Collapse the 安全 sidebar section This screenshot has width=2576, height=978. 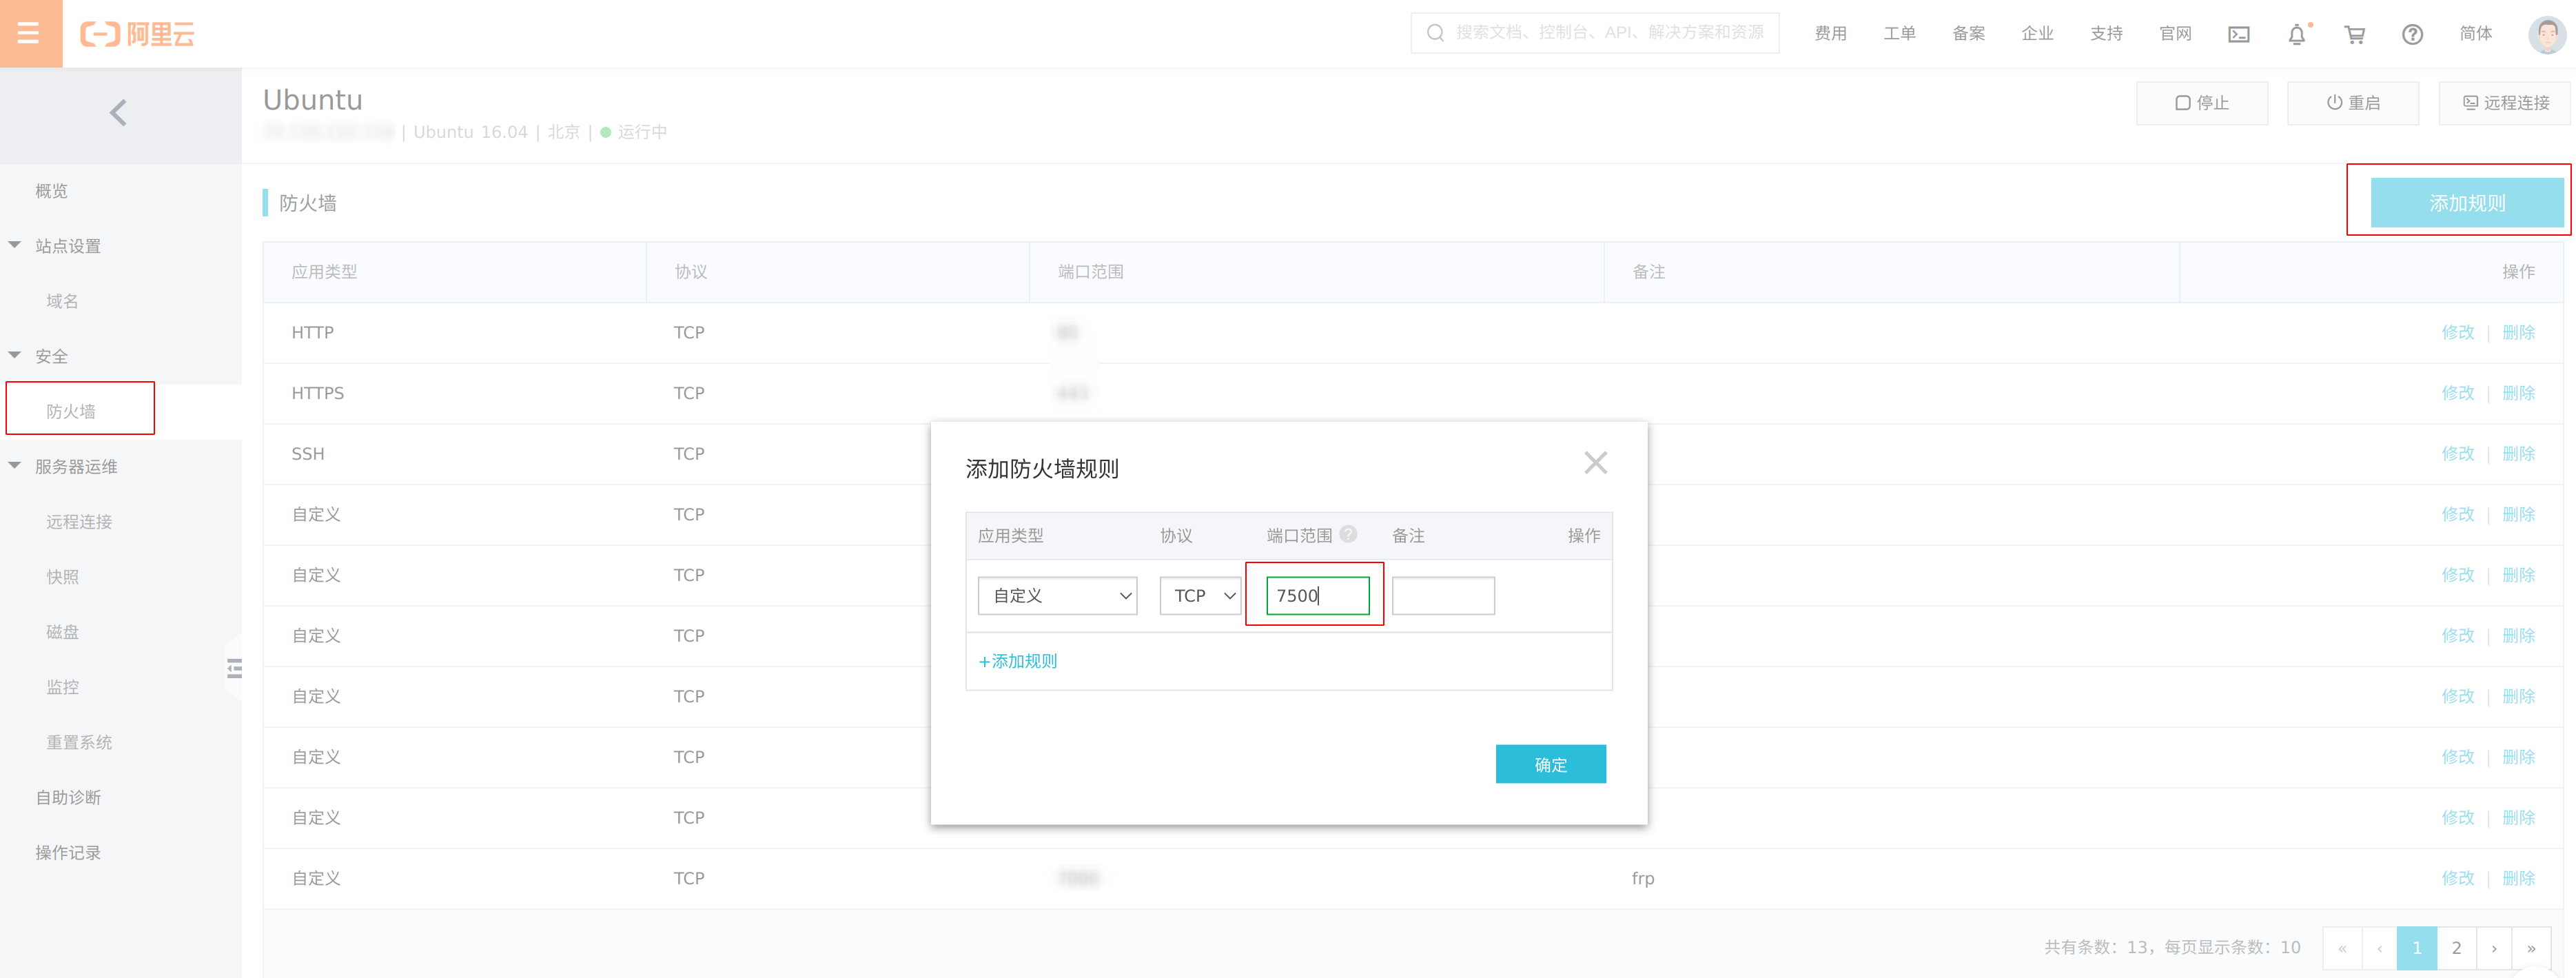(15, 356)
